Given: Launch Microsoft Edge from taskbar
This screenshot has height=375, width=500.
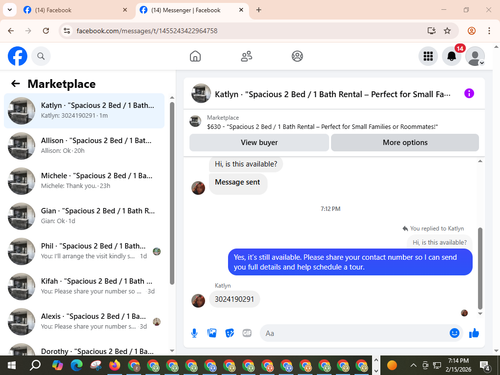Looking at the screenshot, I should tap(77, 366).
